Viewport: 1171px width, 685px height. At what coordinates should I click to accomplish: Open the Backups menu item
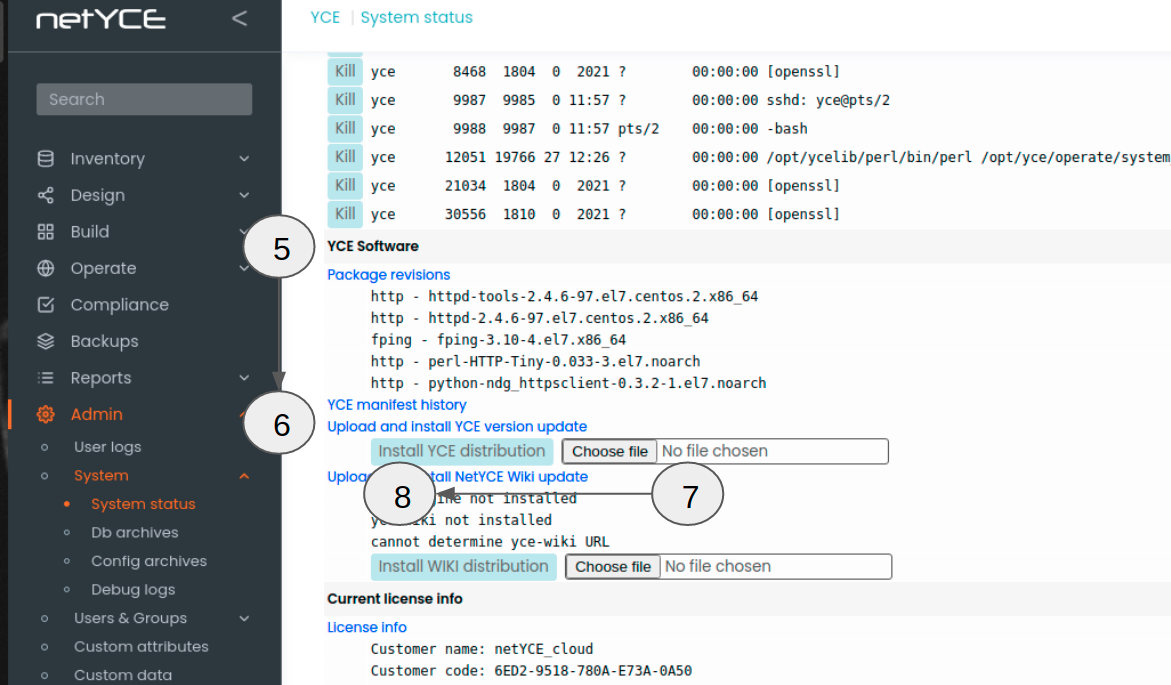point(105,341)
